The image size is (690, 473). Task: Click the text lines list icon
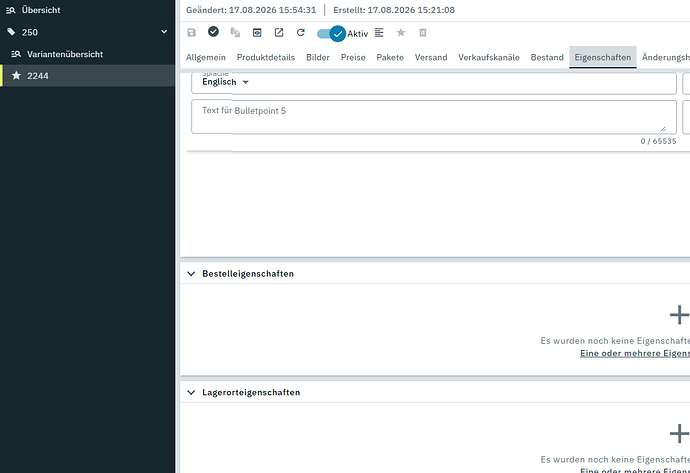pyautogui.click(x=379, y=33)
